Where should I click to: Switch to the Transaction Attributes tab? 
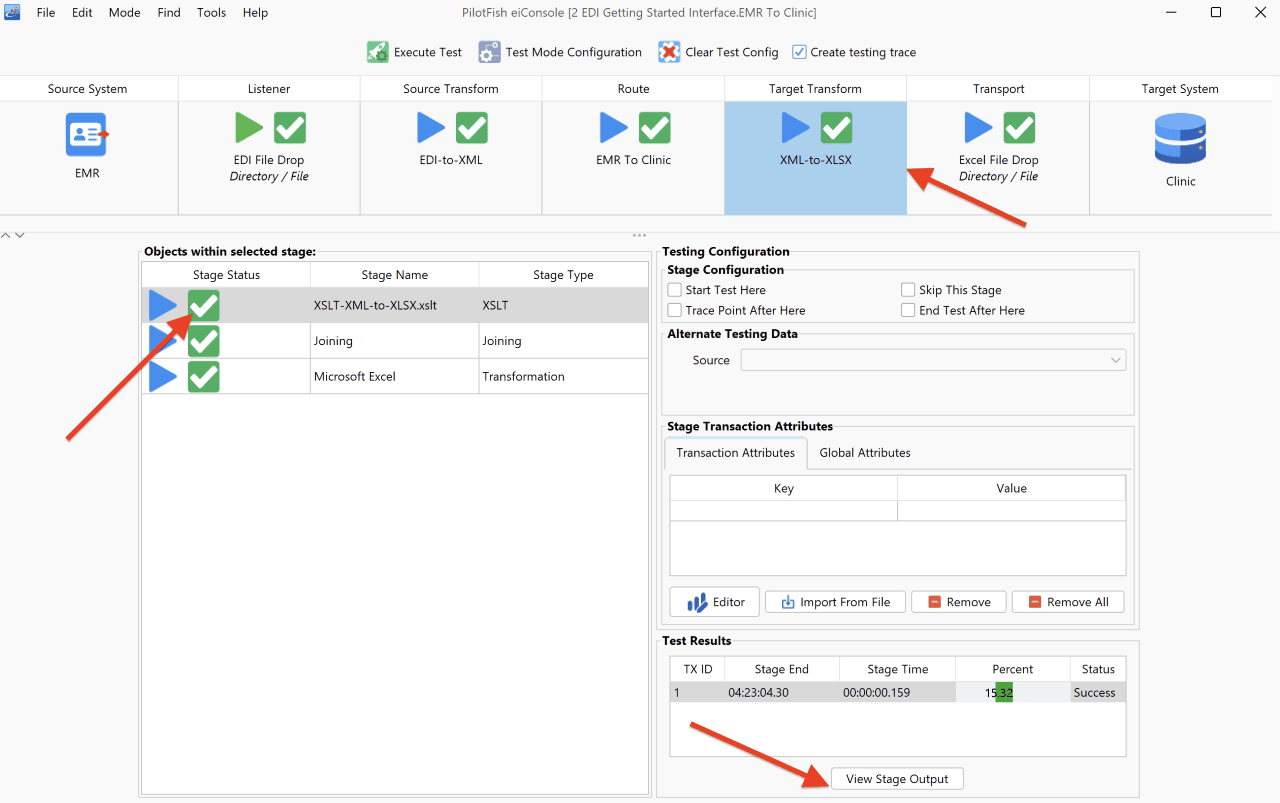tap(735, 453)
